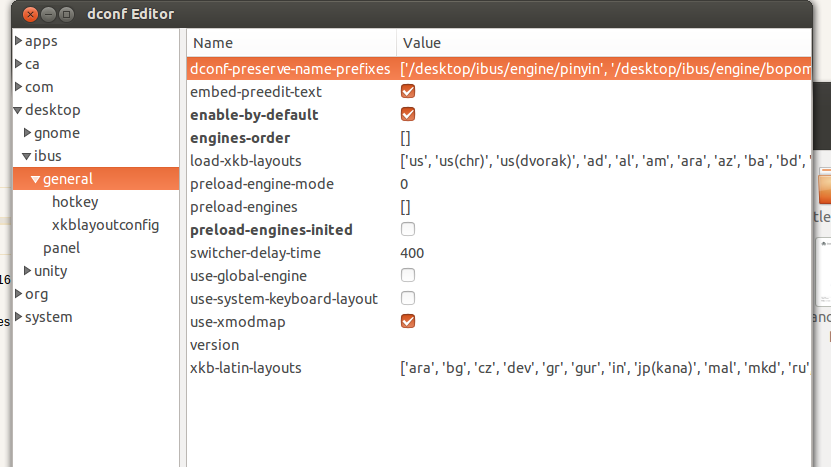
Task: Check the use-global-engine checkbox
Action: (408, 275)
